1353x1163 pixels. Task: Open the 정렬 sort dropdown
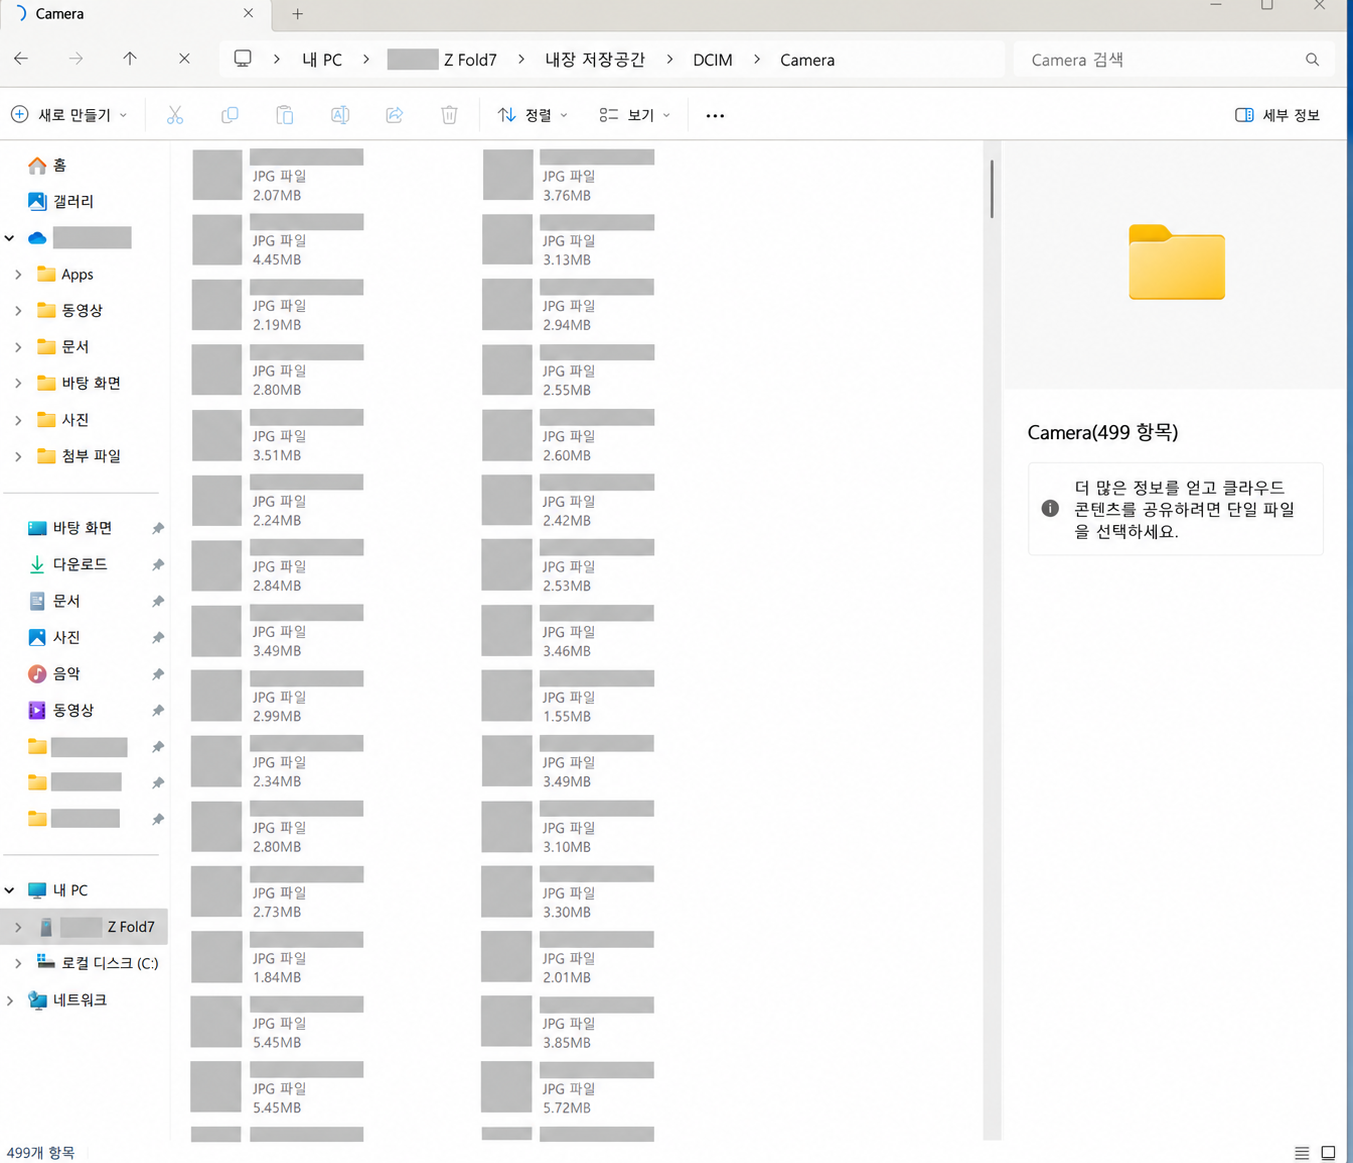533,115
